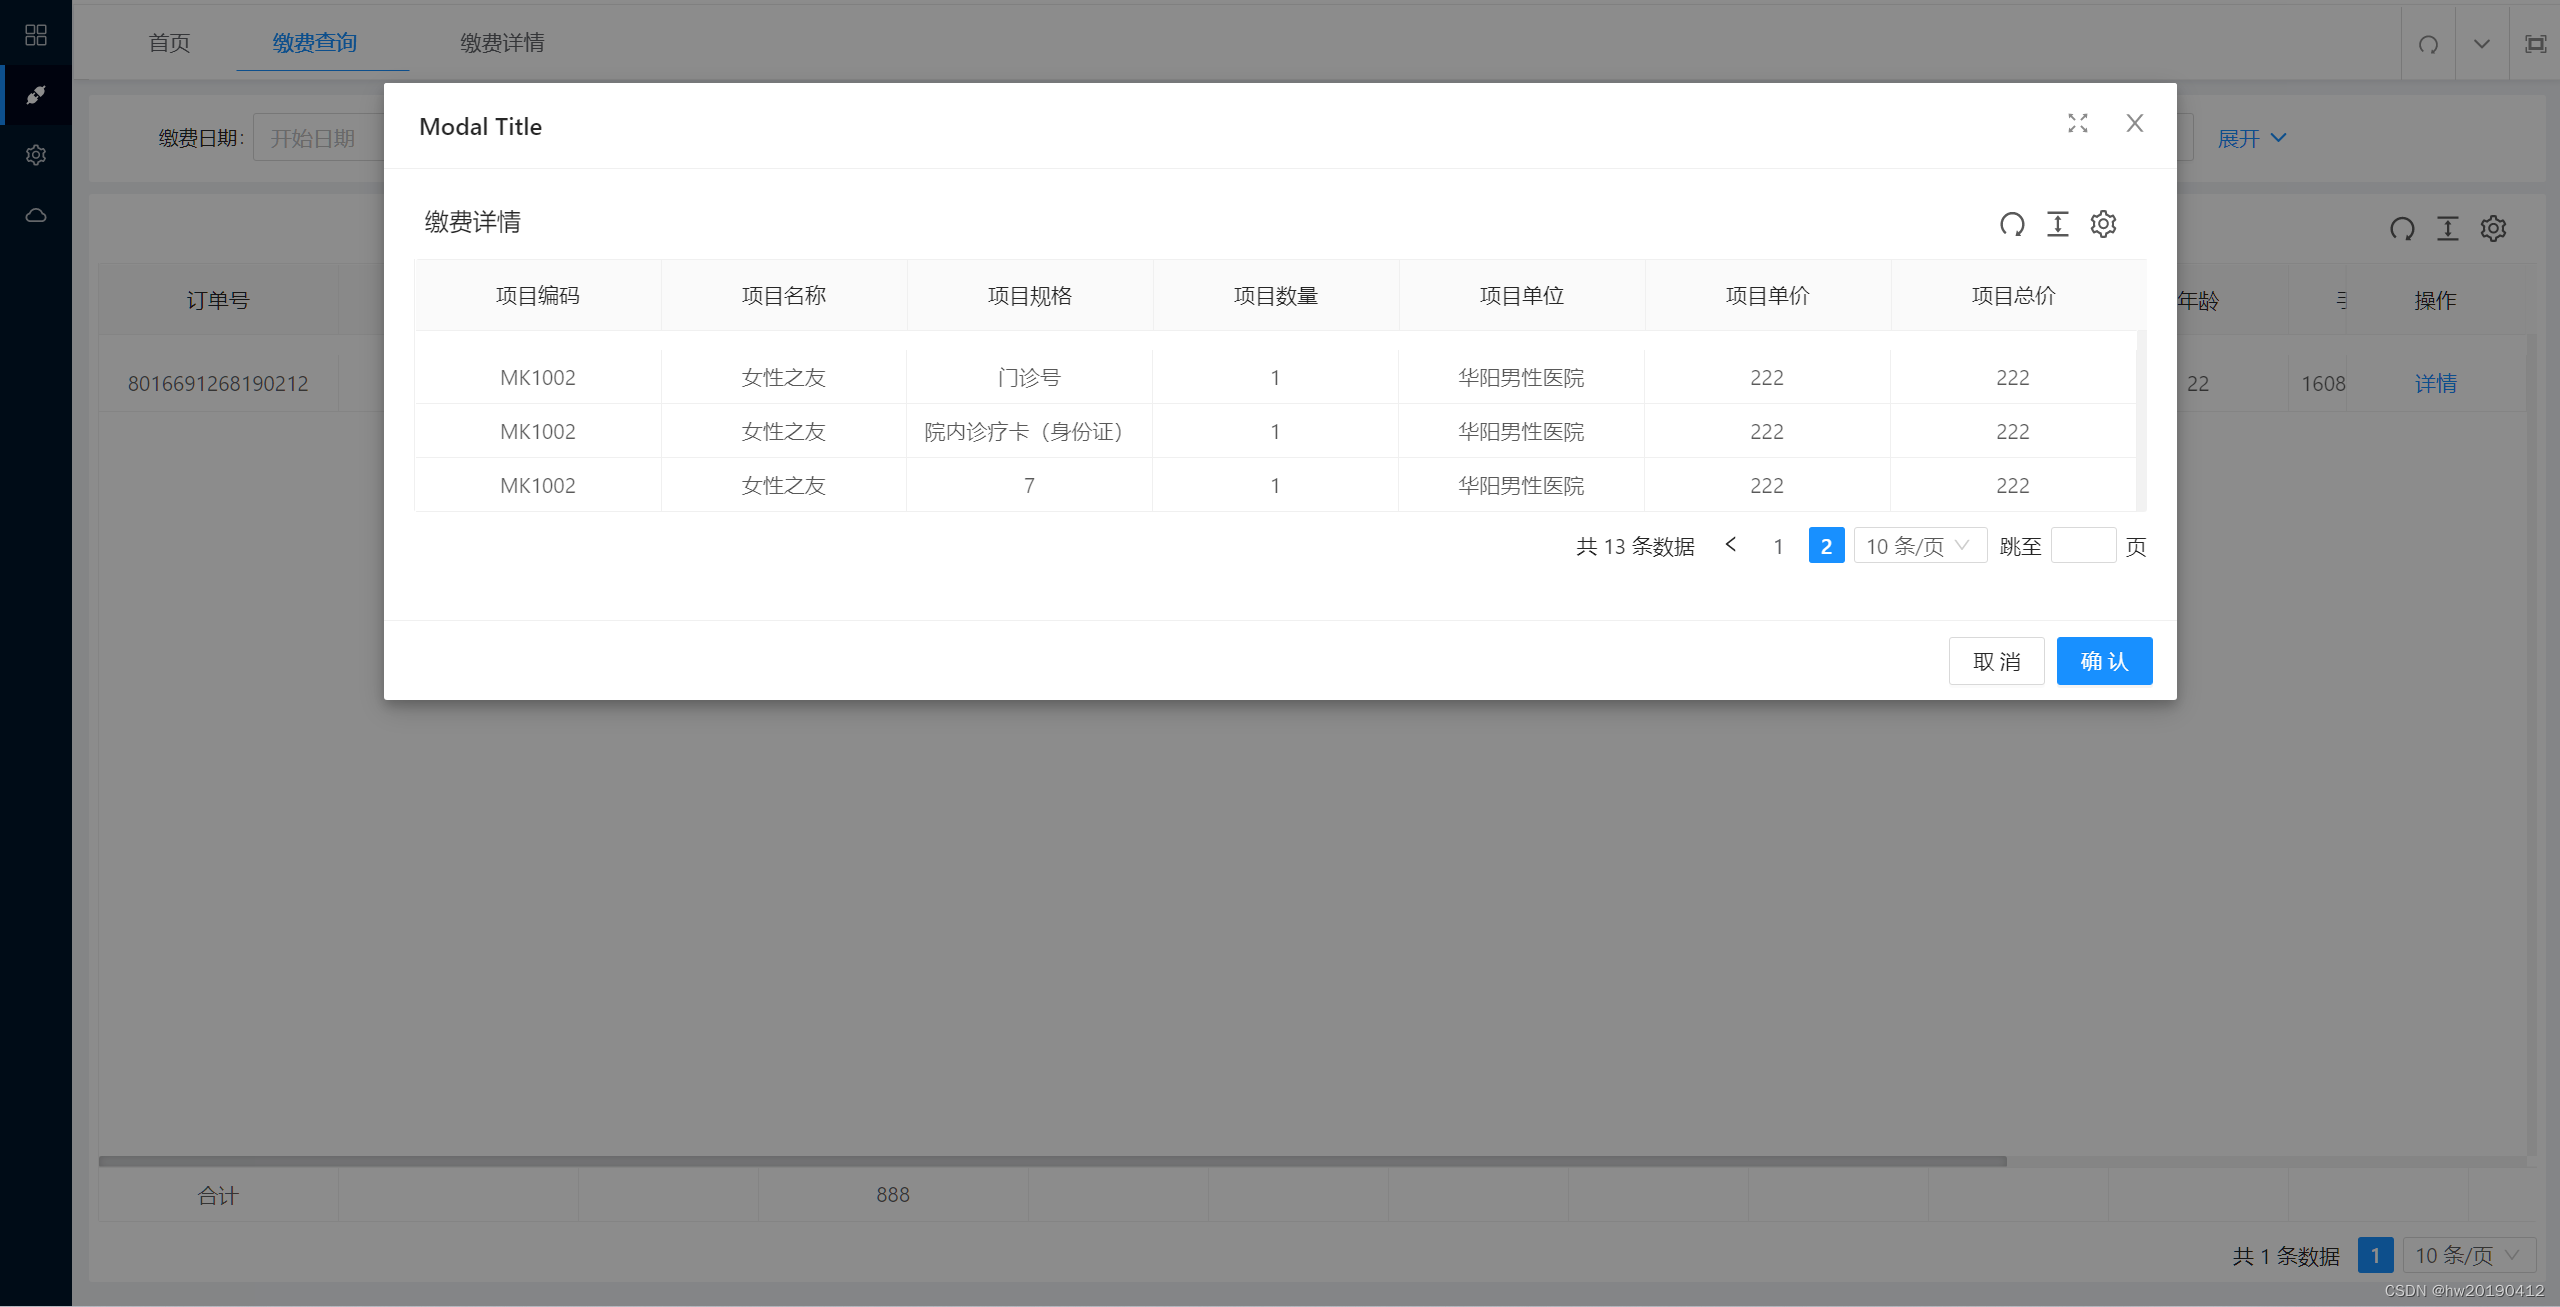Open the 详情 link in the order row

(x=2435, y=384)
